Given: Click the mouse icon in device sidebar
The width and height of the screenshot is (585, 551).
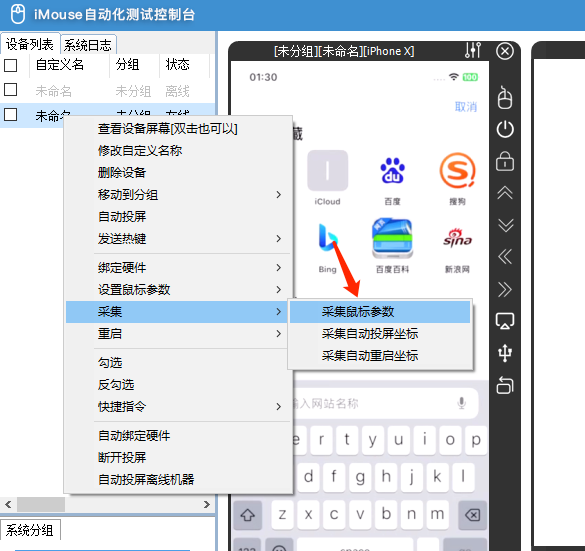Looking at the screenshot, I should point(505,98).
